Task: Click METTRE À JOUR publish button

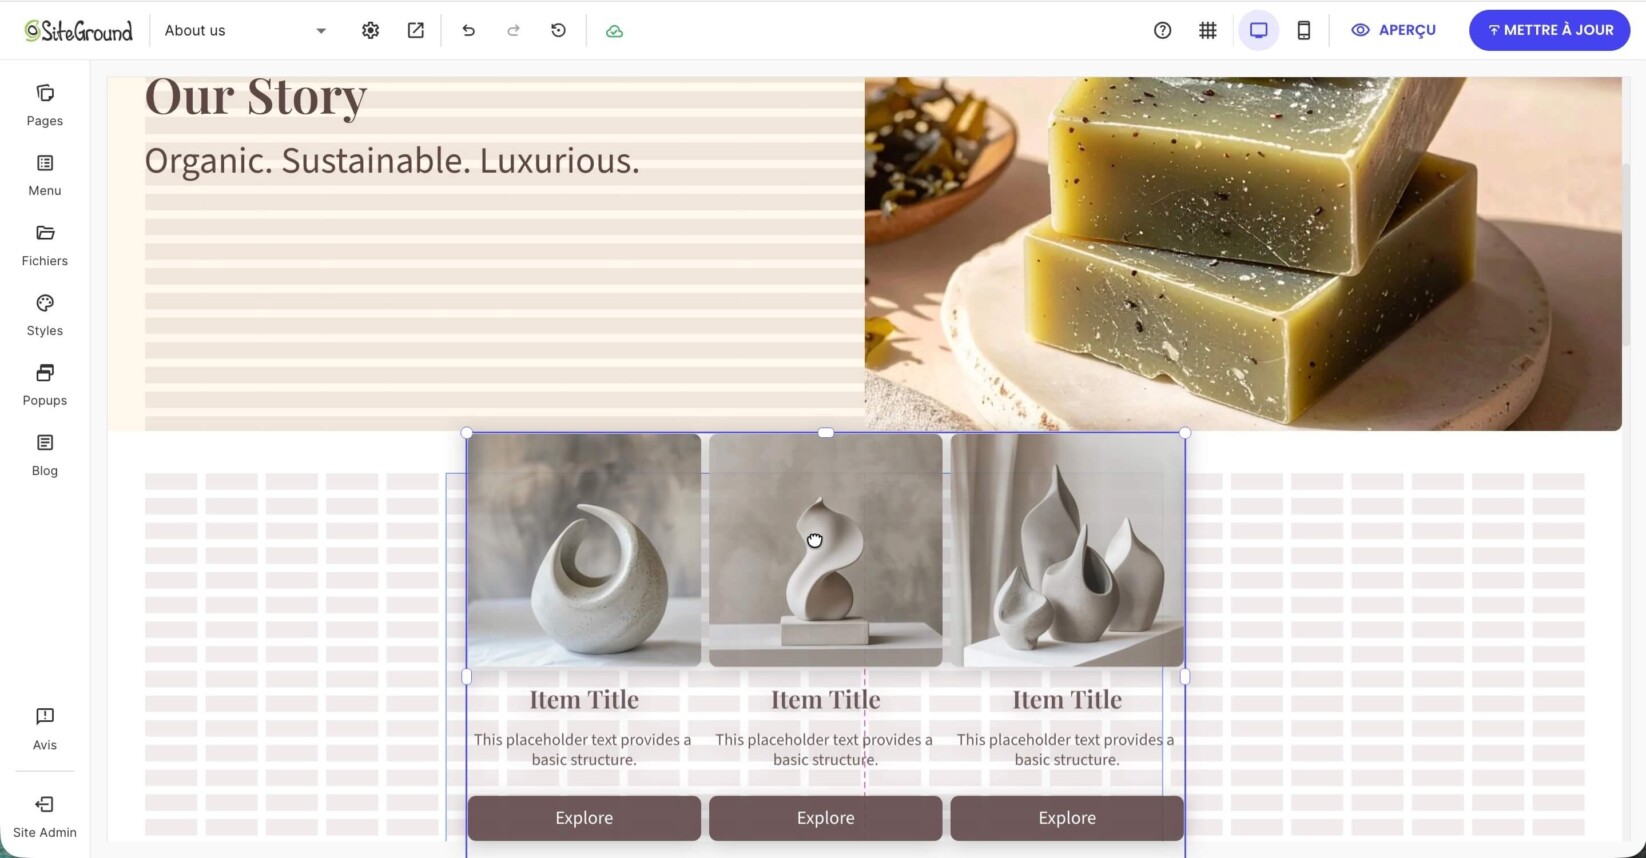Action: (x=1549, y=30)
